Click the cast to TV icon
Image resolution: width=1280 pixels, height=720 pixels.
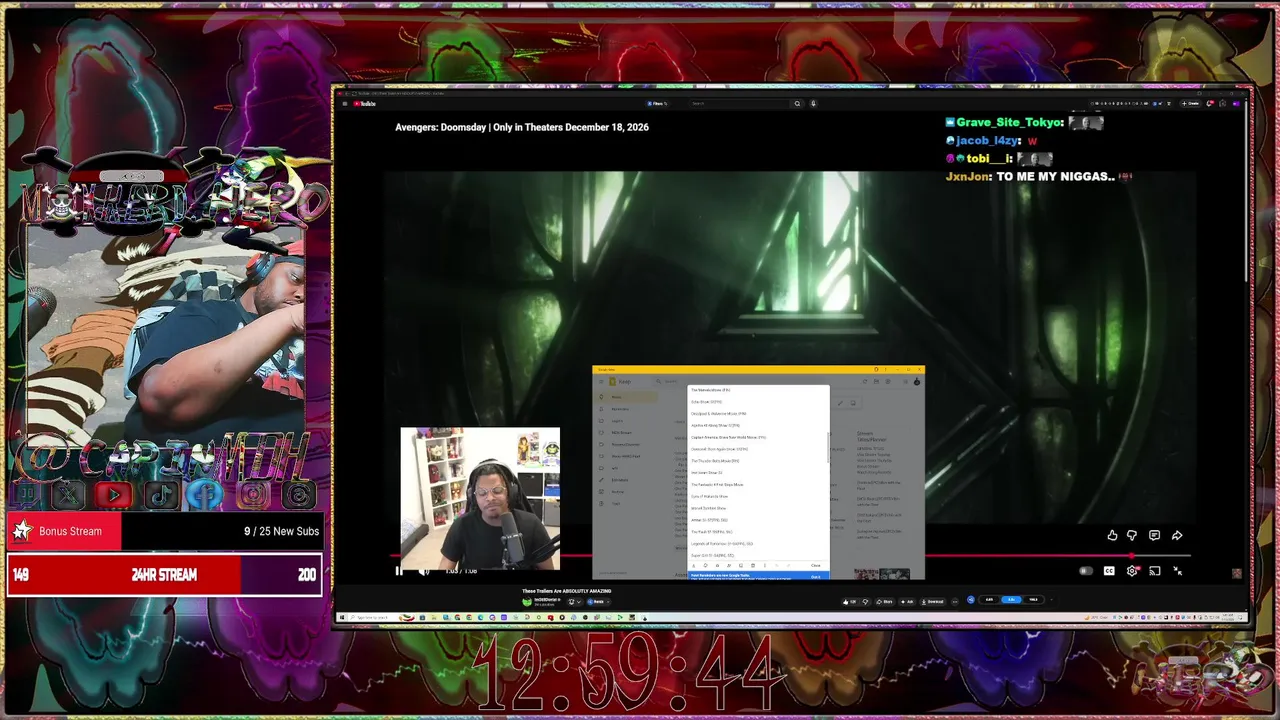(1154, 571)
